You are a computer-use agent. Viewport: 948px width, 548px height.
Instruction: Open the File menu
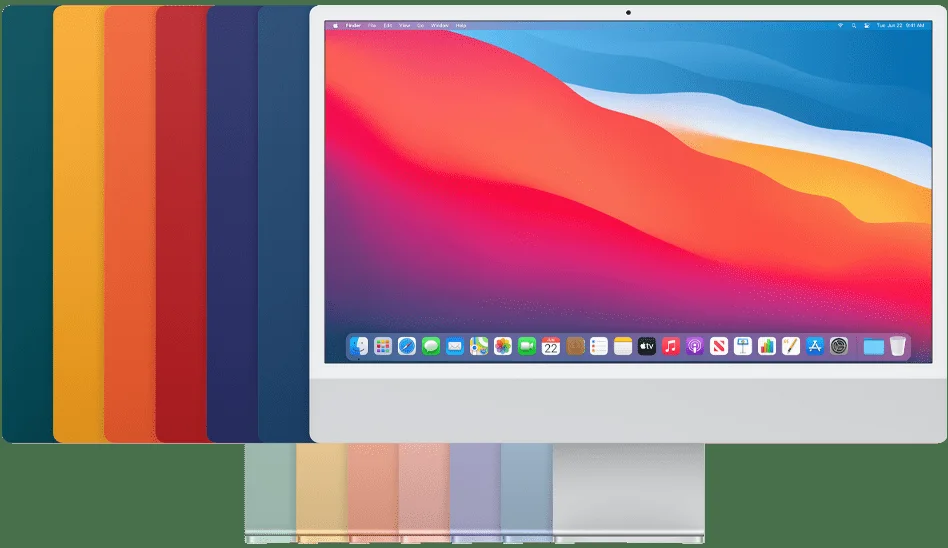[372, 25]
